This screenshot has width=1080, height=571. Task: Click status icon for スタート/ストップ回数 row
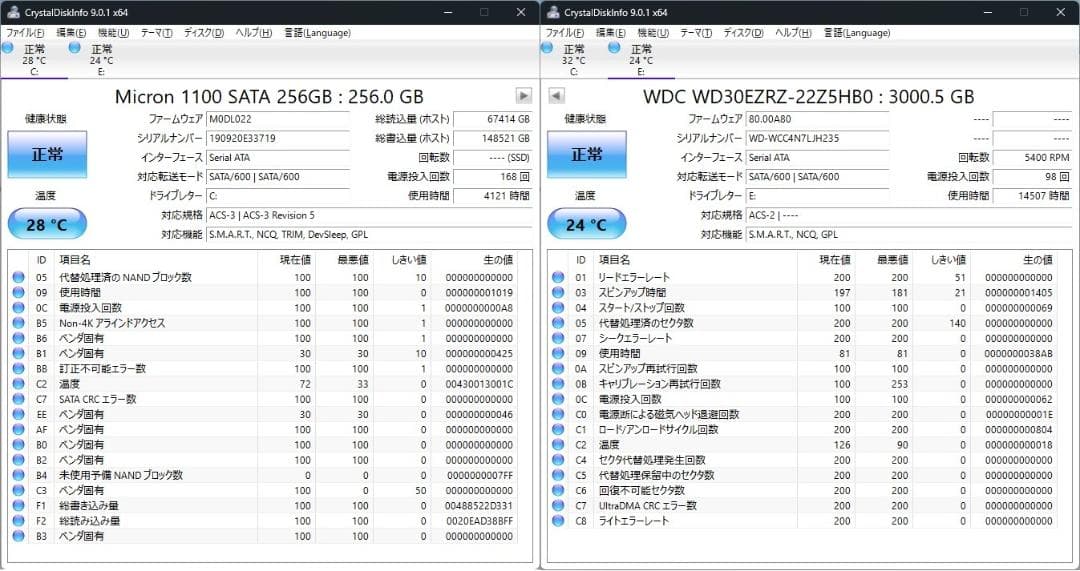[x=558, y=308]
